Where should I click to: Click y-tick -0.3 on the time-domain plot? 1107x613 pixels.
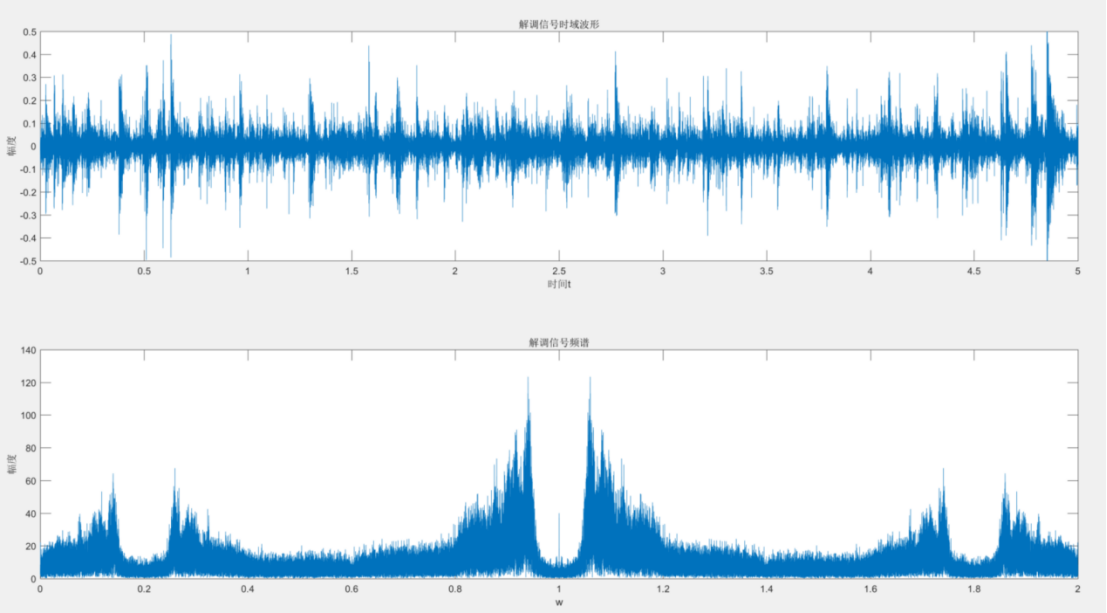tap(28, 215)
